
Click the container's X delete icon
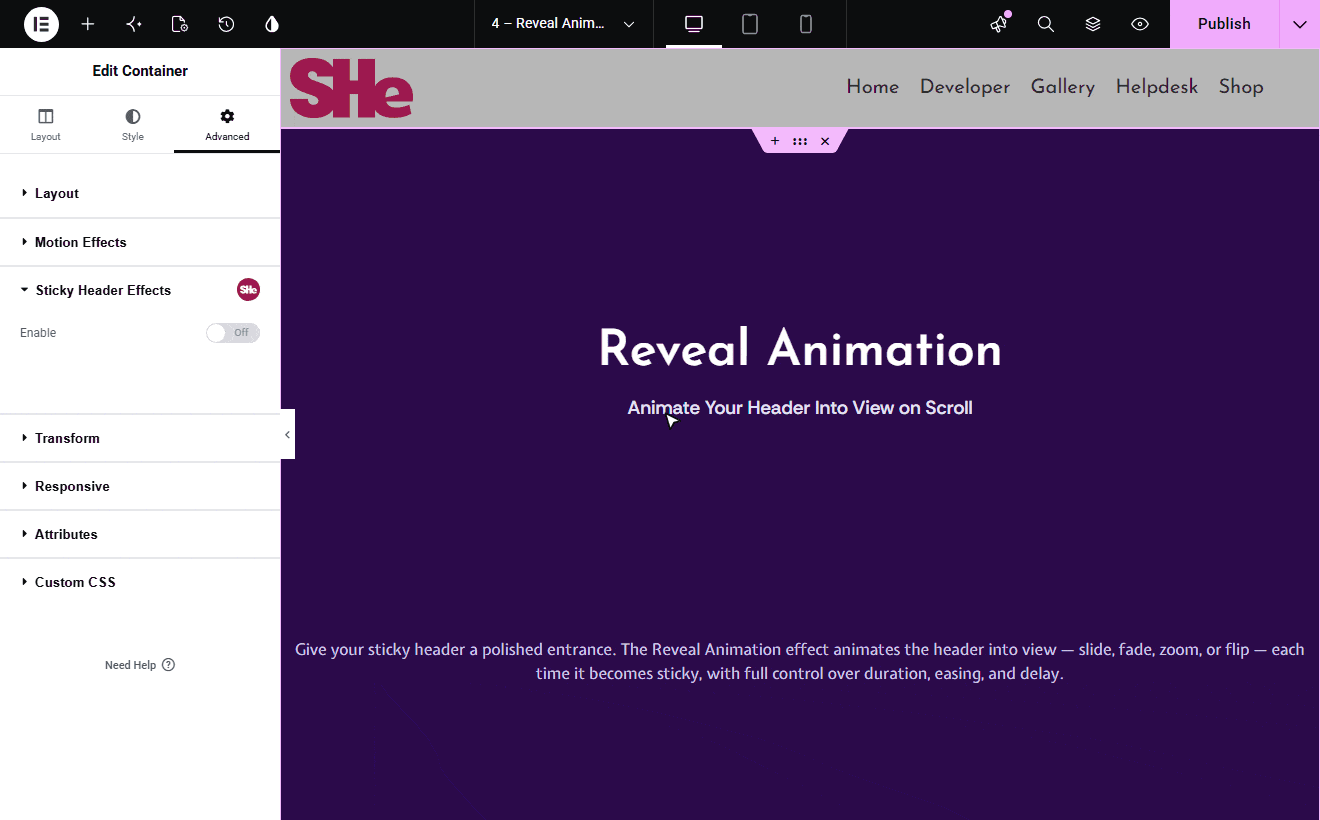pos(825,141)
